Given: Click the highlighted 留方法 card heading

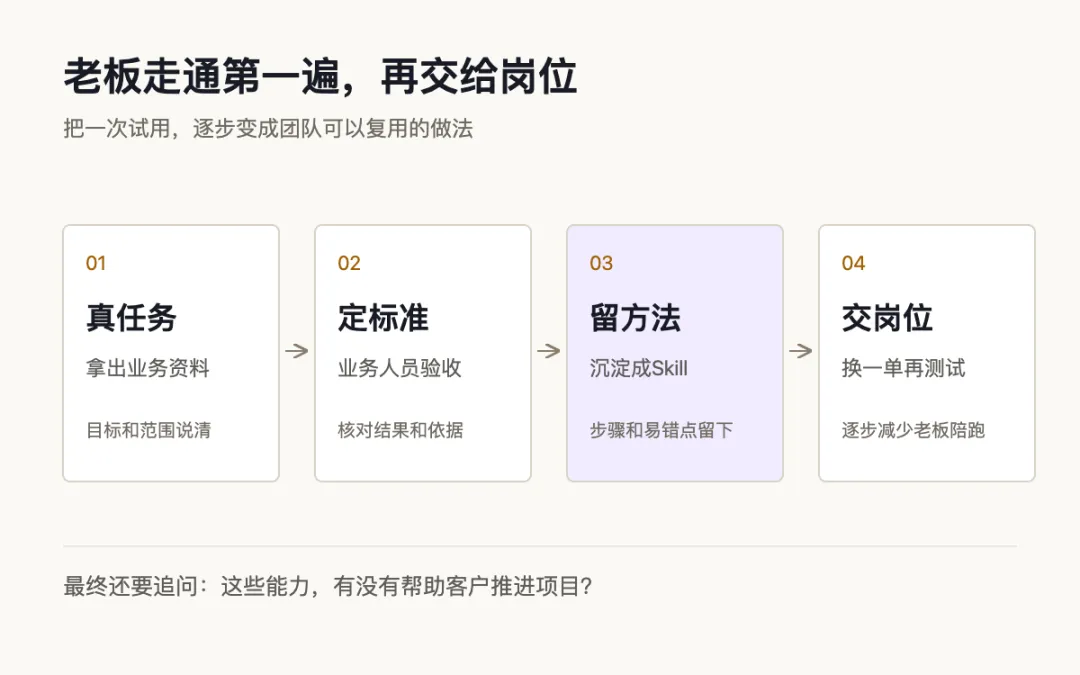Looking at the screenshot, I should point(635,318).
